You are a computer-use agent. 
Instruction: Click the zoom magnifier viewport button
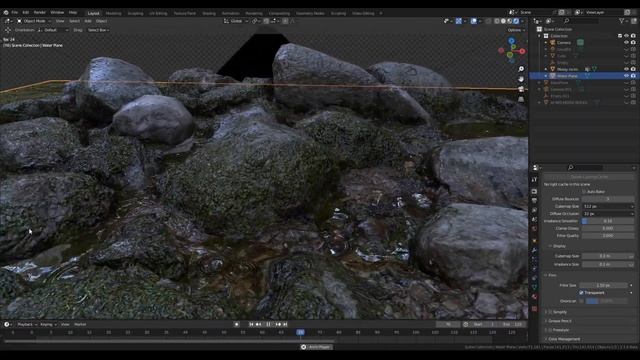(x=521, y=69)
